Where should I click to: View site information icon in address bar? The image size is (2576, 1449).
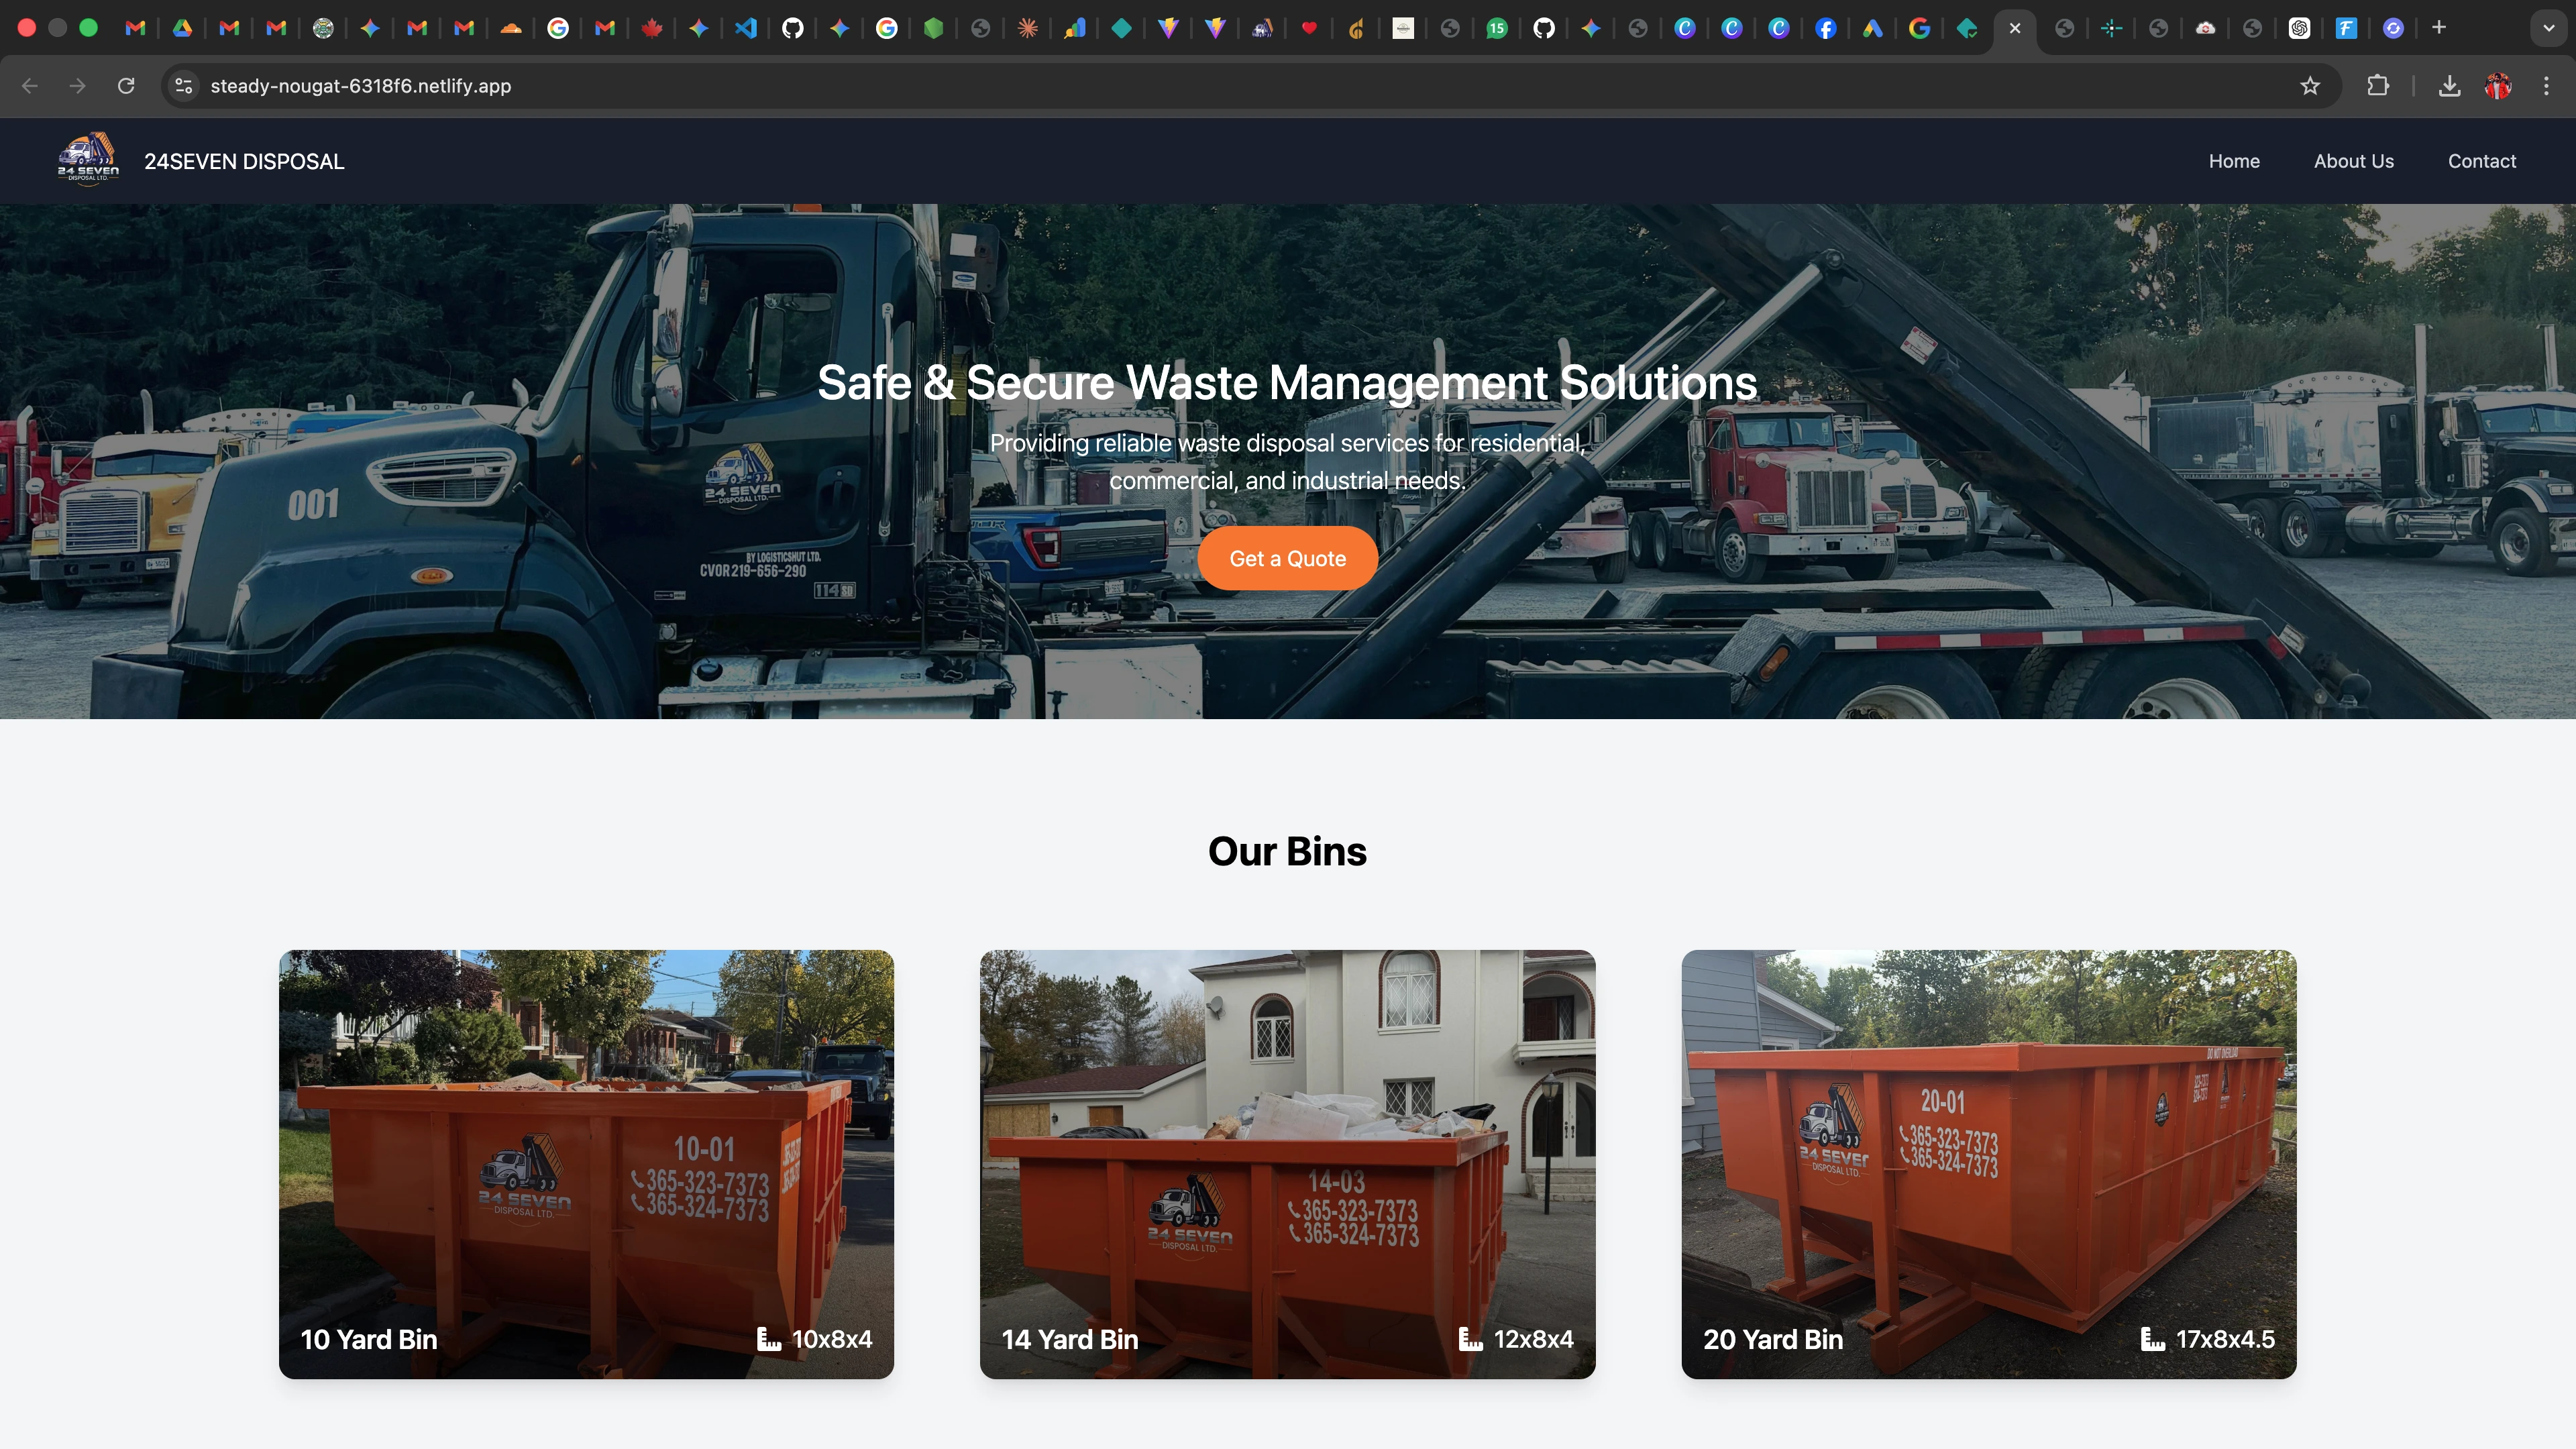coord(184,86)
